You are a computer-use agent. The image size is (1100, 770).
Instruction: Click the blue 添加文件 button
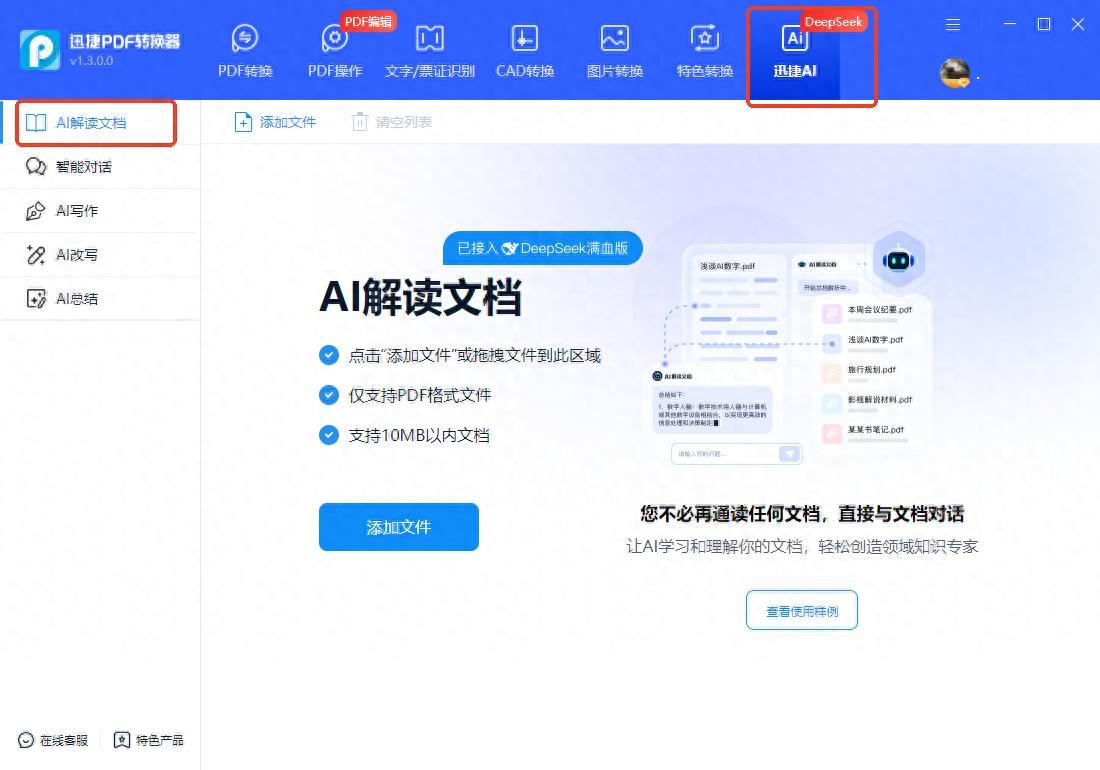[x=398, y=527]
